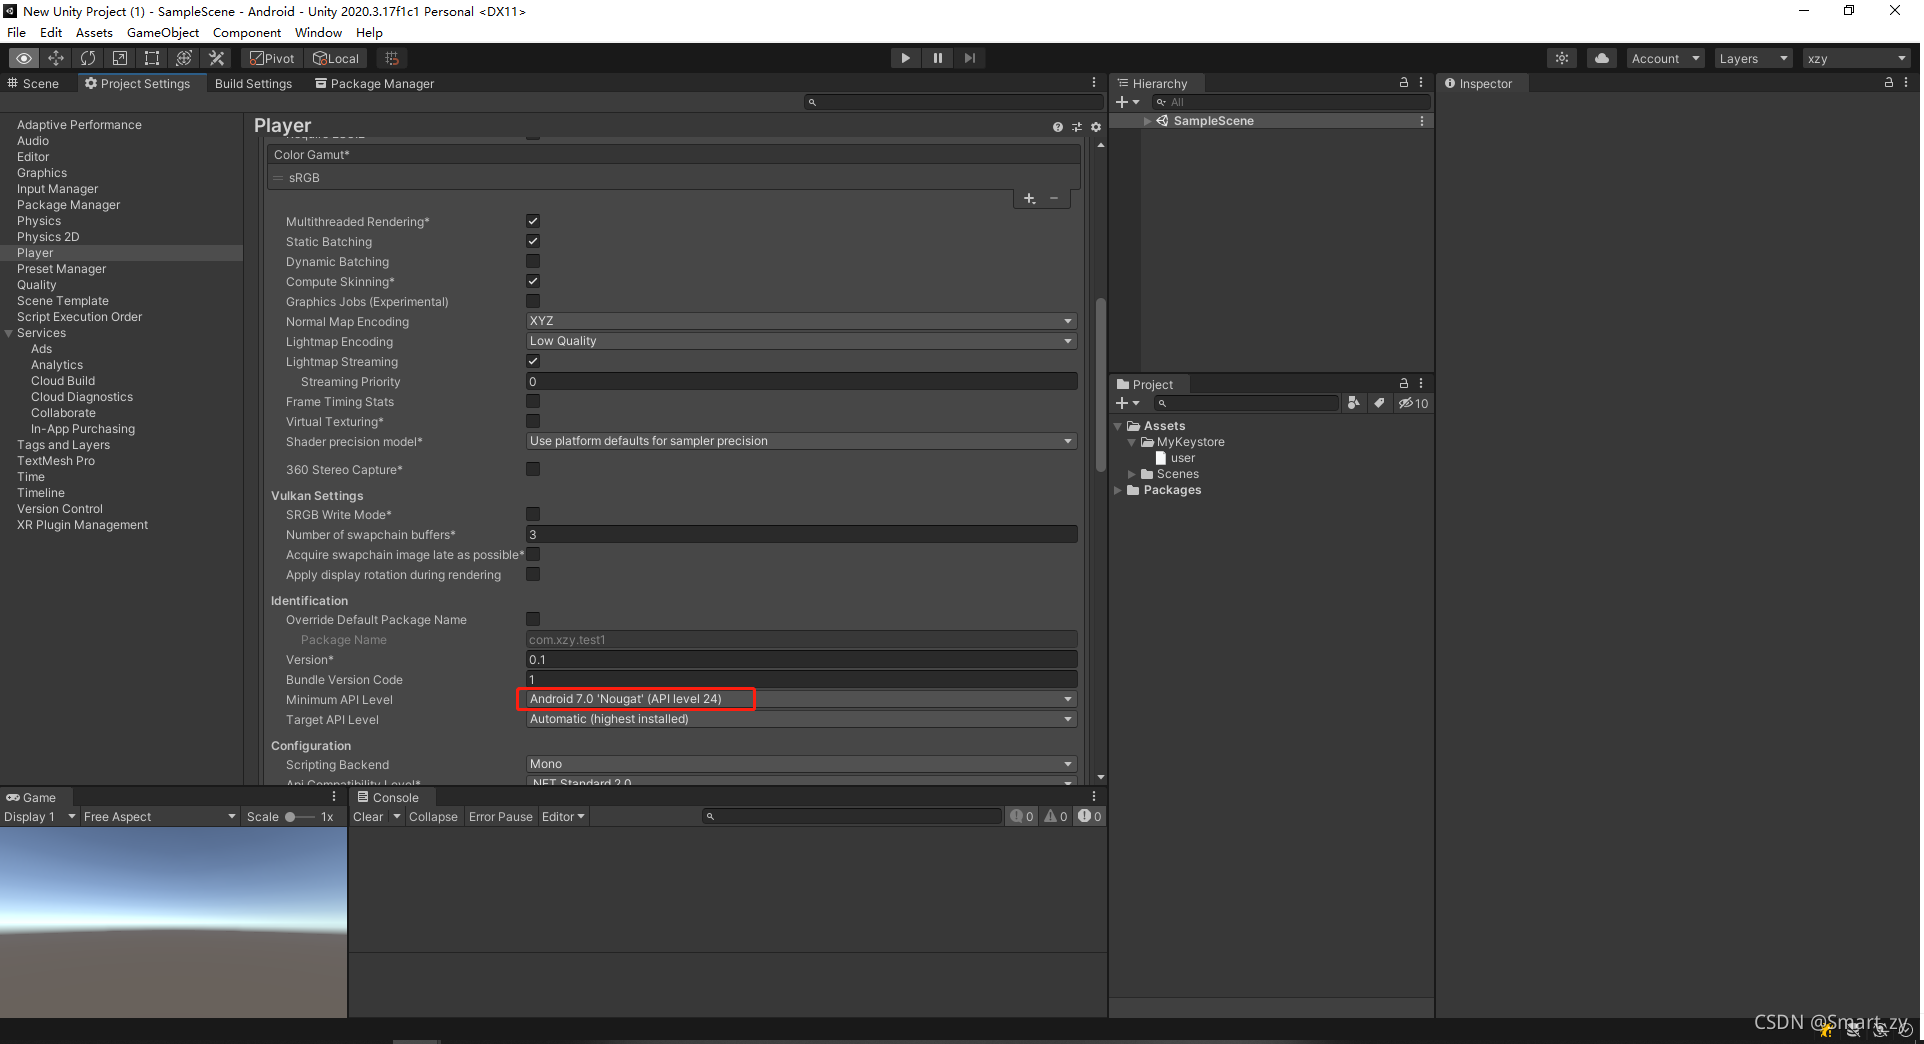Toggle Lightmap Streaming checkbox
Image resolution: width=1924 pixels, height=1044 pixels.
coord(533,361)
